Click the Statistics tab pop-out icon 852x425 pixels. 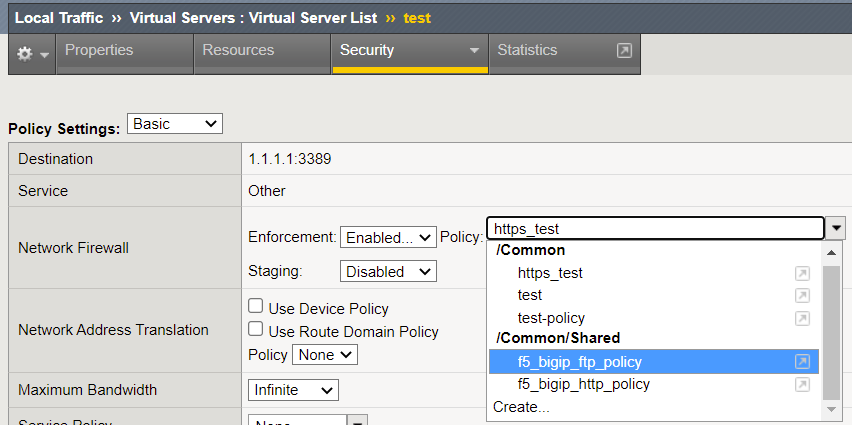point(624,51)
